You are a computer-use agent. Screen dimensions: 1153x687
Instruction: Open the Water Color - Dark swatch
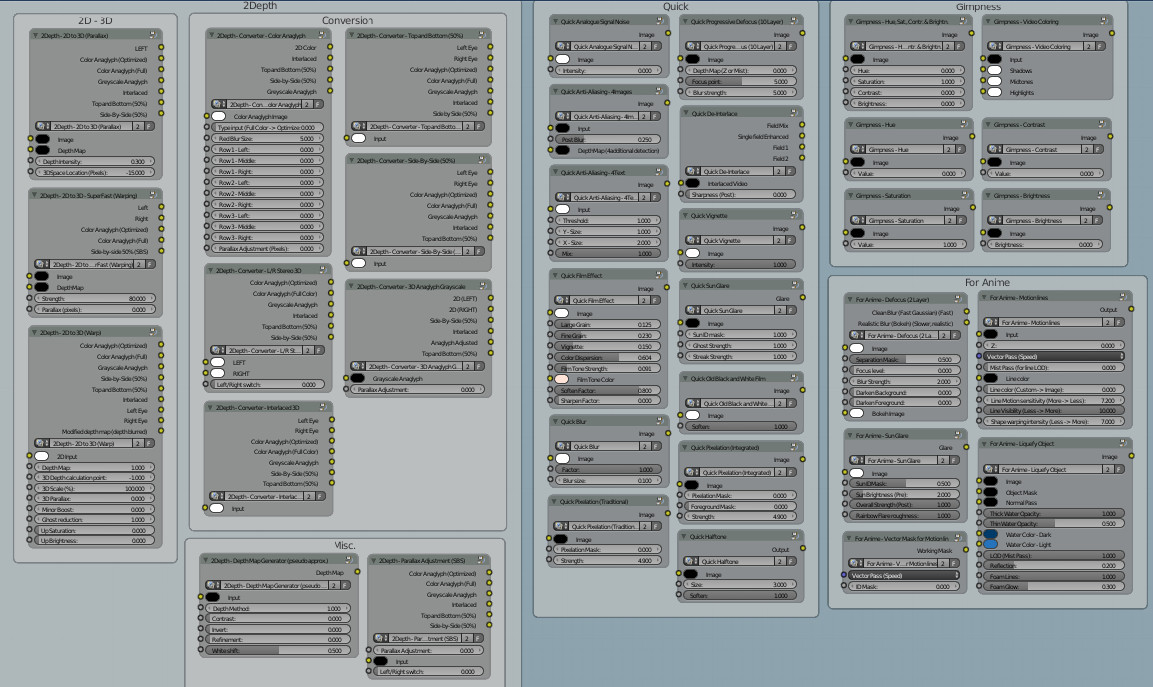click(991, 535)
